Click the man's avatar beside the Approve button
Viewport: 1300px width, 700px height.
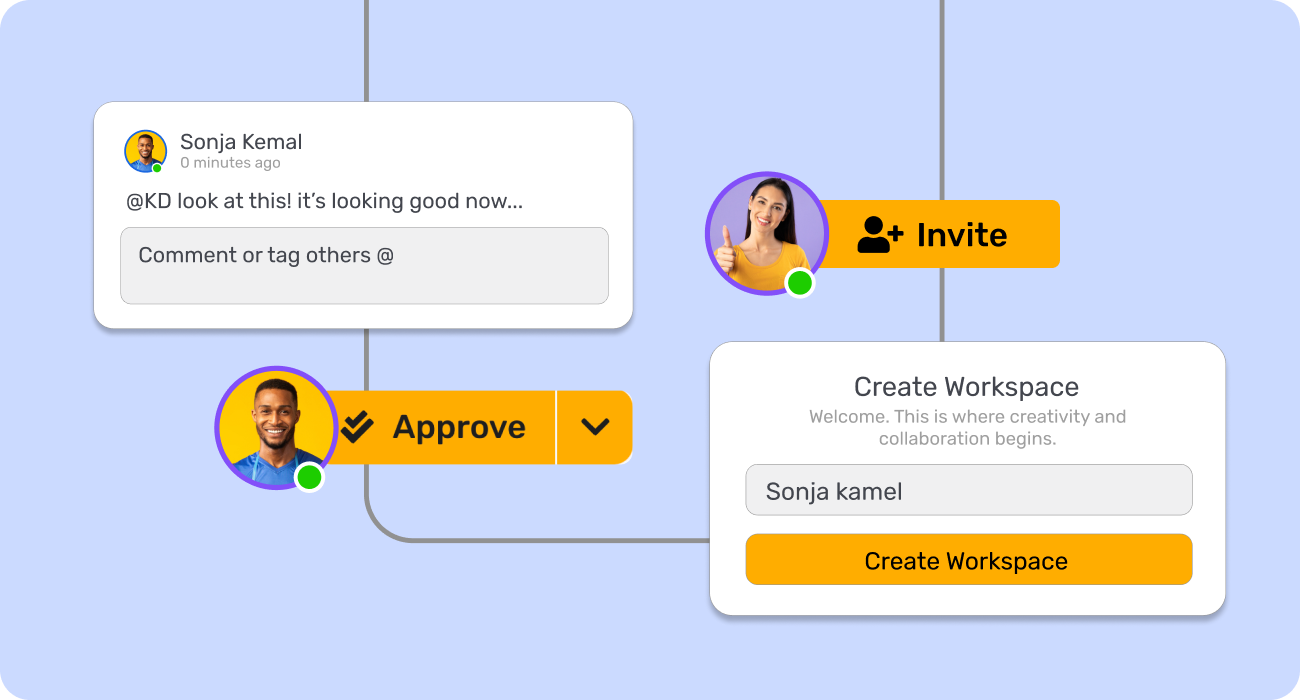pos(275,425)
